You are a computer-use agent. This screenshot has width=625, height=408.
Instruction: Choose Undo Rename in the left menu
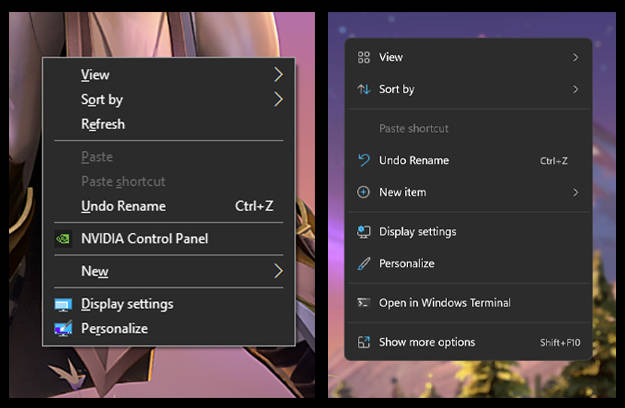[x=169, y=206]
